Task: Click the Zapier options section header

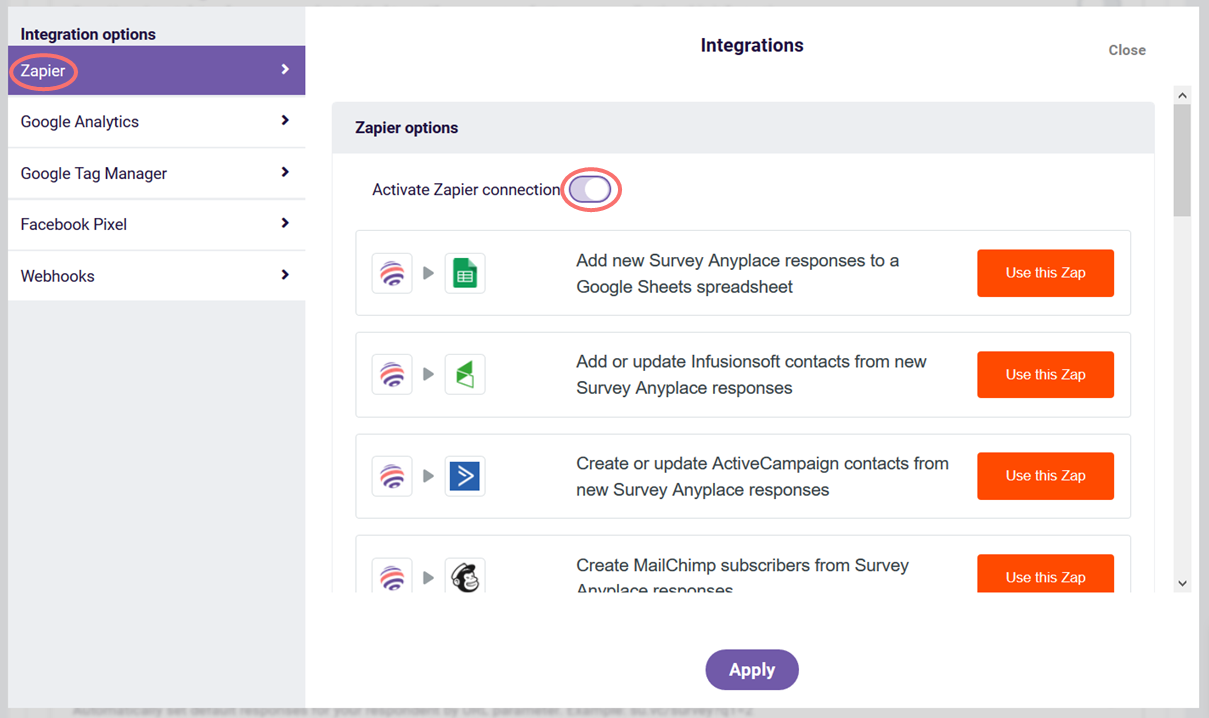Action: 743,128
